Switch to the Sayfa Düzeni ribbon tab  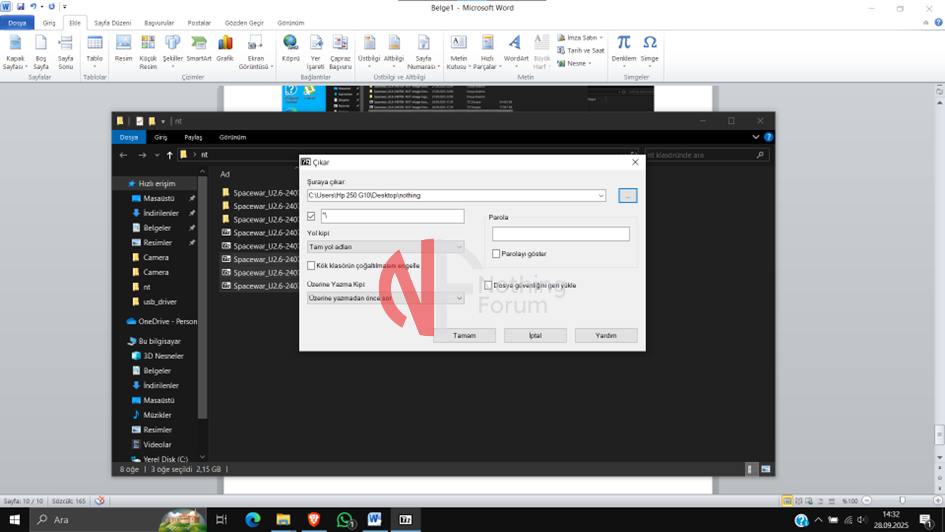tap(112, 22)
